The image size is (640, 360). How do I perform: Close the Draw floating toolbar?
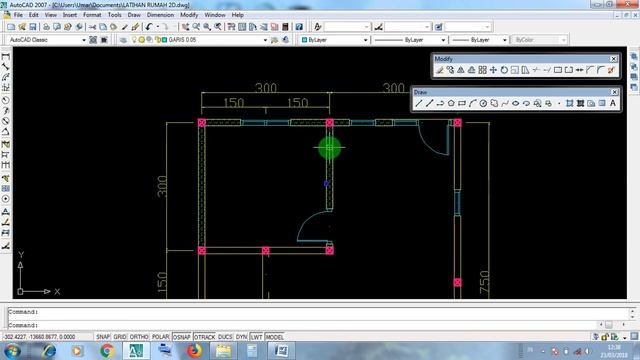pos(614,92)
